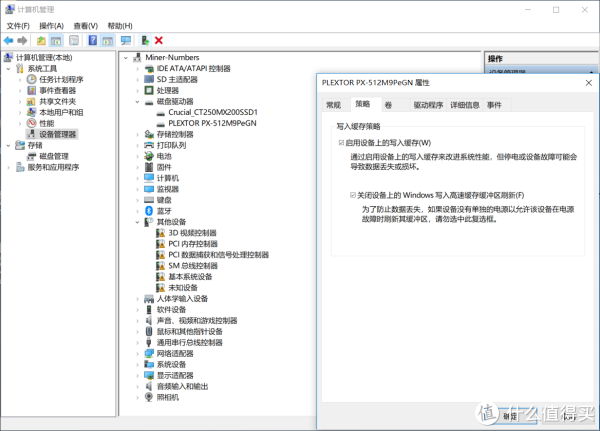600x431 pixels.
Task: Select 任务计划程序 in the left tree
Action: click(61, 79)
